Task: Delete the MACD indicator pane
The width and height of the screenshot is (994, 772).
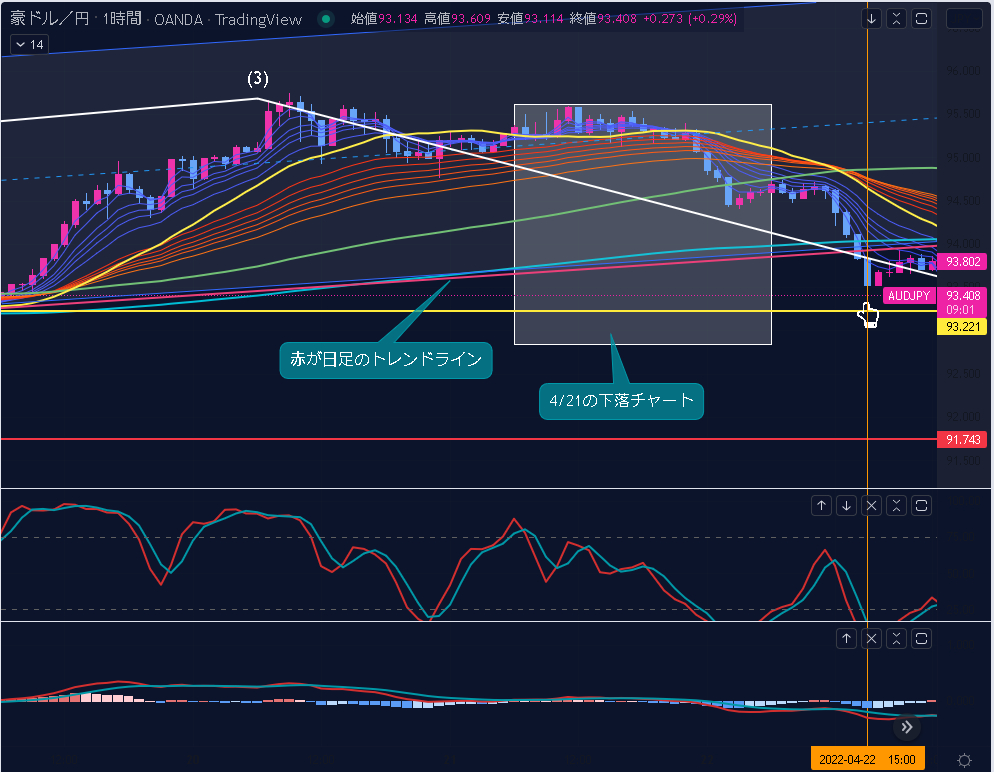Action: coord(872,638)
